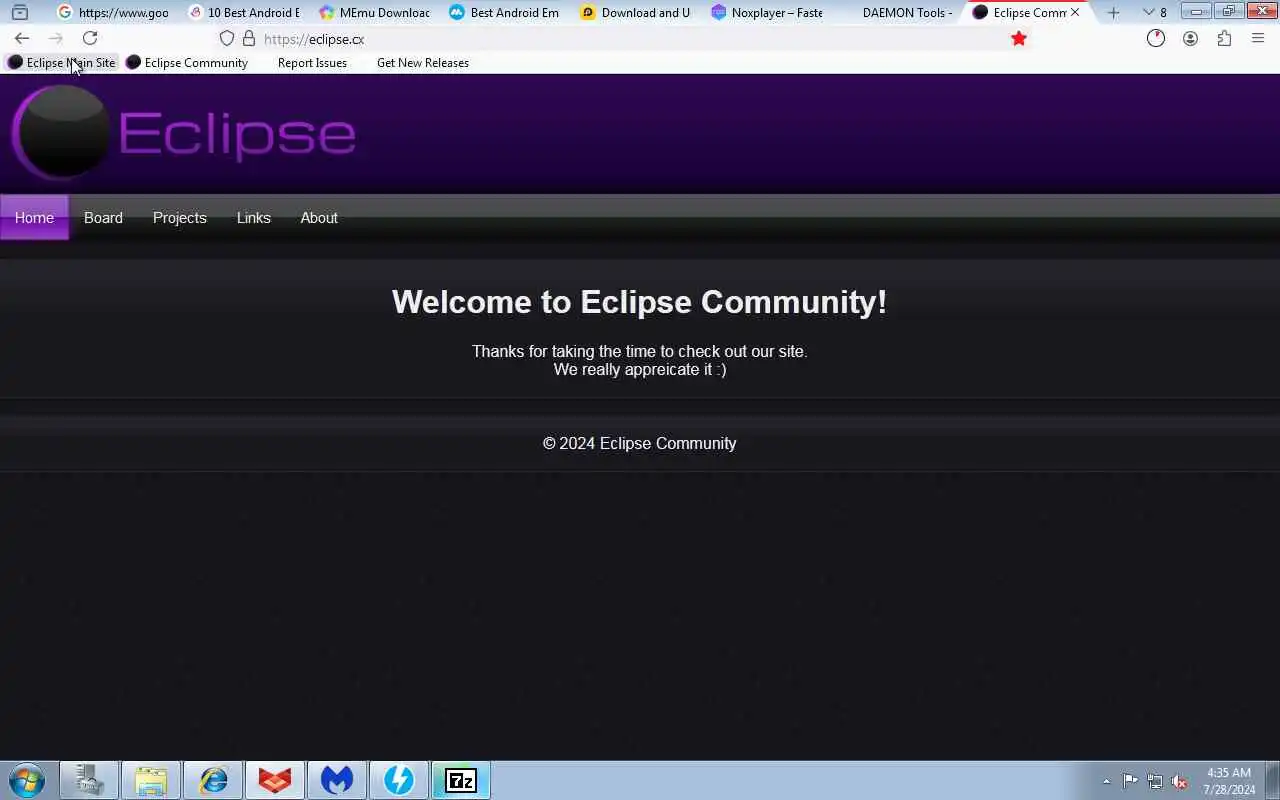Open the DAEMON Tools lightning icon

pyautogui.click(x=399, y=780)
